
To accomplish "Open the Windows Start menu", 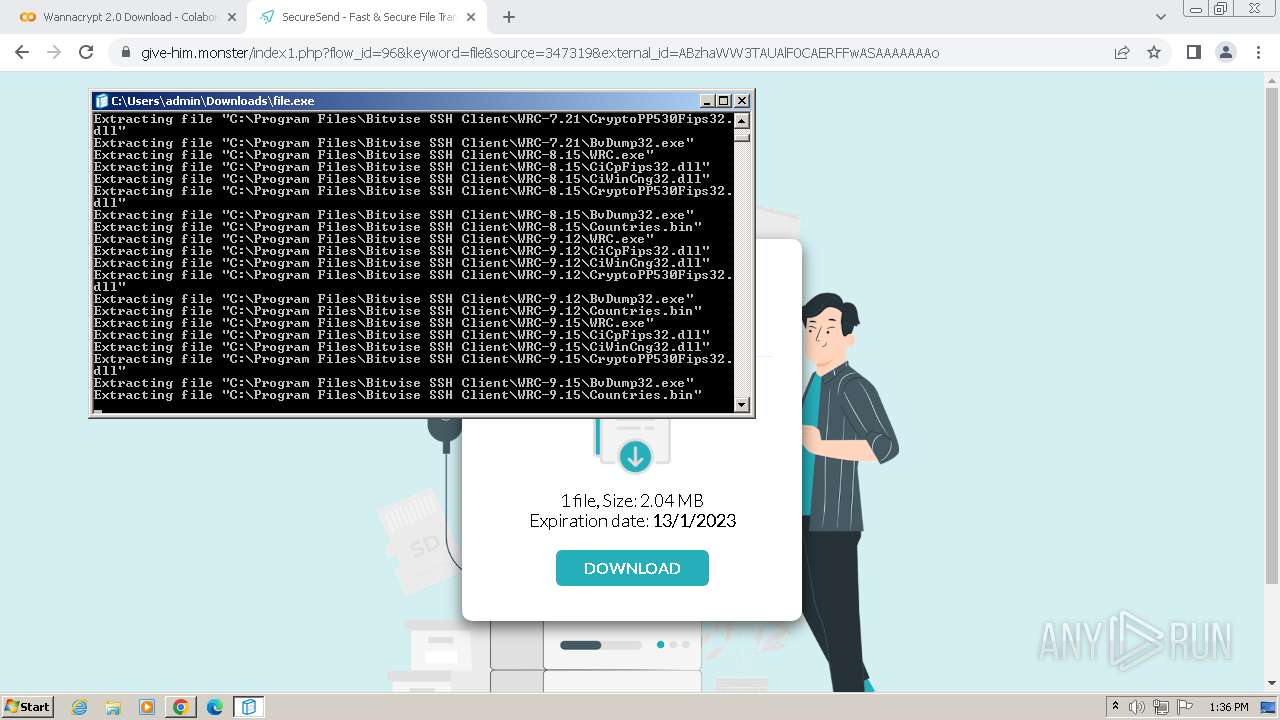I will 27,706.
